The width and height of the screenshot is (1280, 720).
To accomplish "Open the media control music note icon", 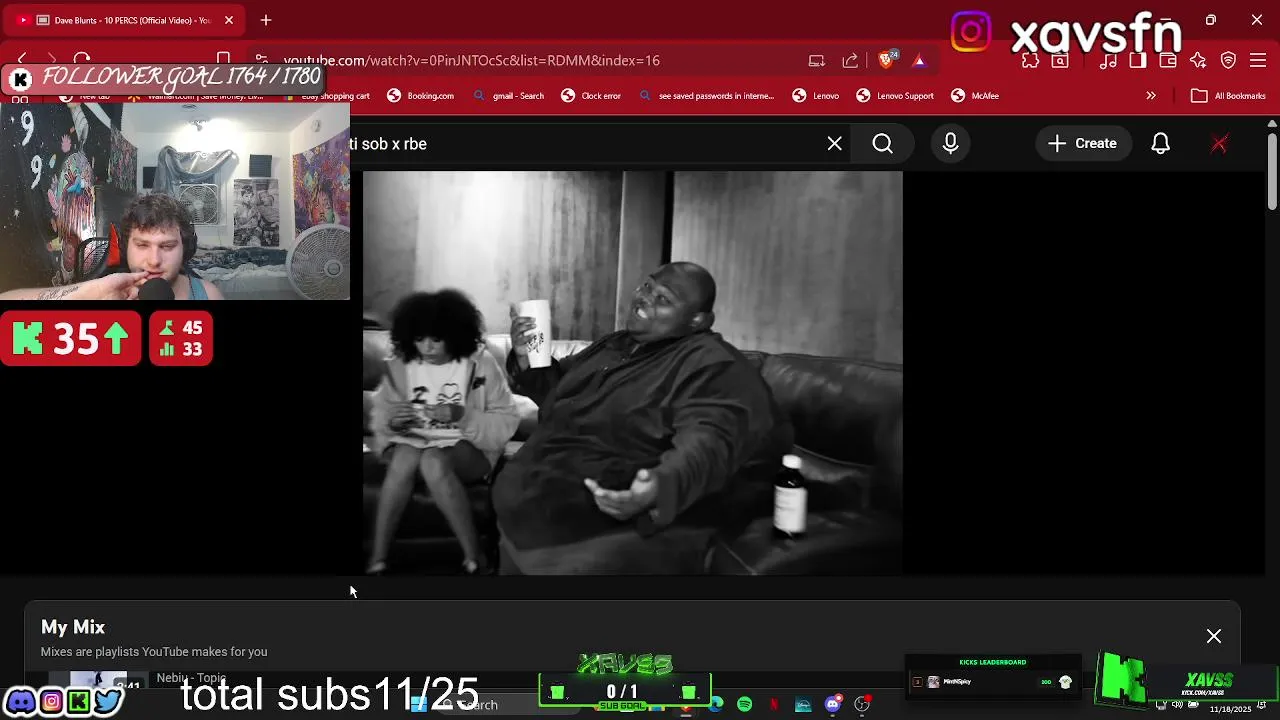I will (x=1109, y=60).
